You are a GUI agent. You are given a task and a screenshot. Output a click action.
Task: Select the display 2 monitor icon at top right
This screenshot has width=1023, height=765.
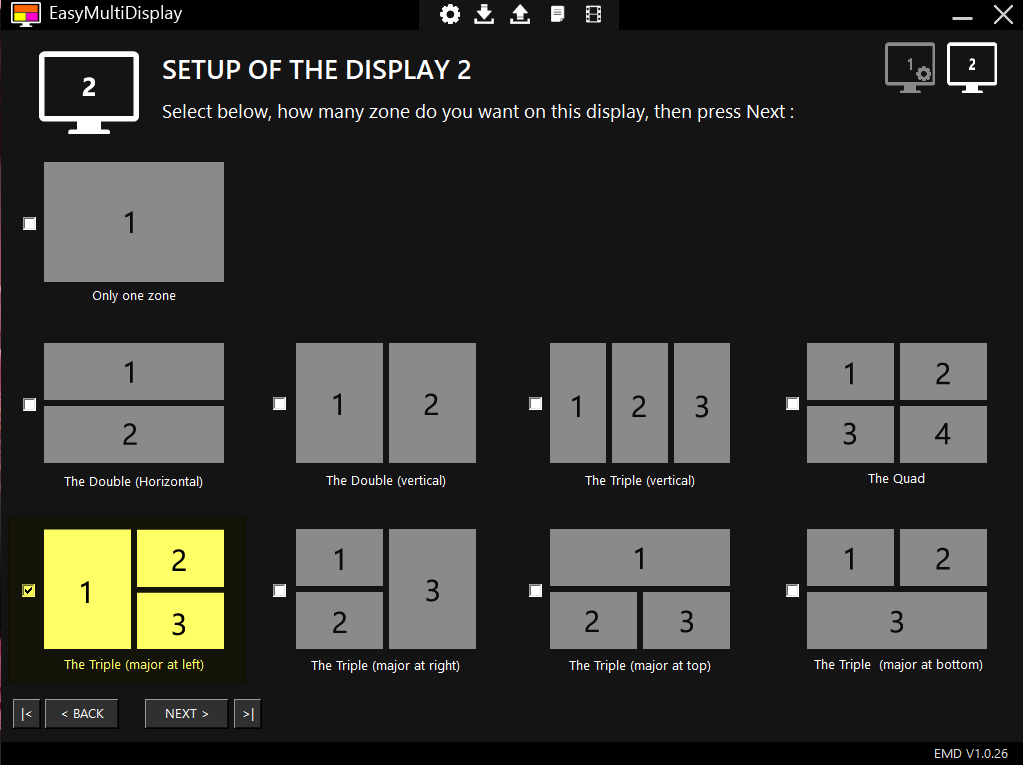point(972,68)
